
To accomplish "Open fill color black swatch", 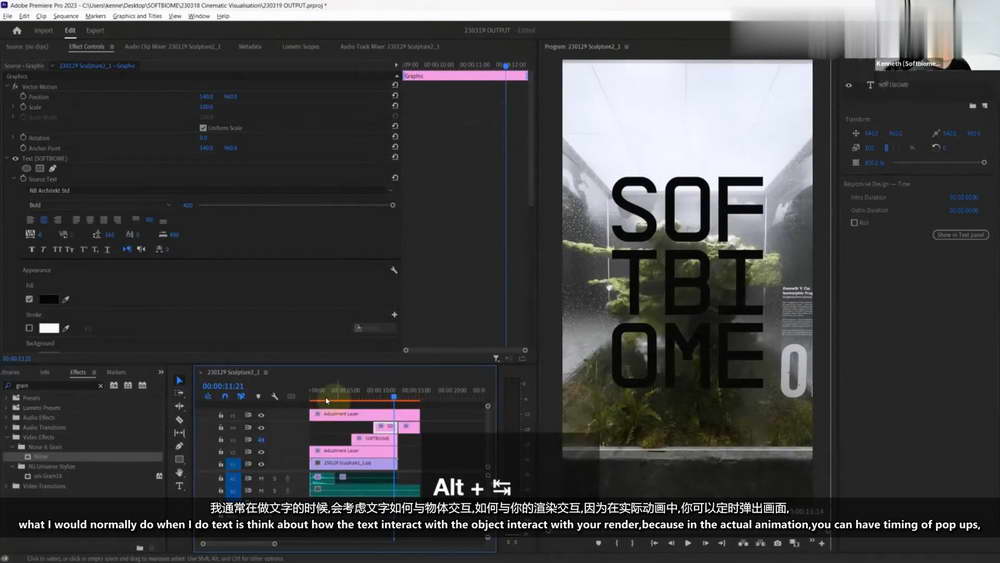I will coord(48,299).
